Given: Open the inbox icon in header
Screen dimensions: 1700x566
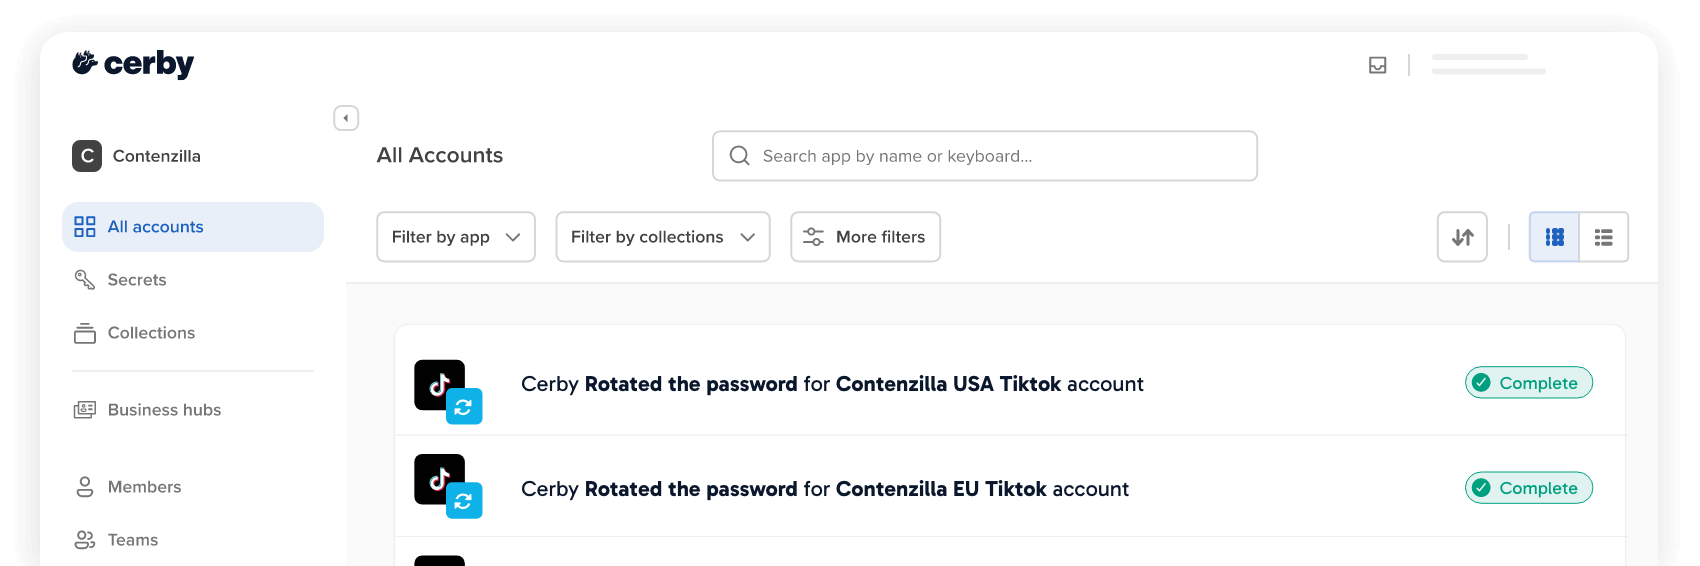Looking at the screenshot, I should [1377, 65].
